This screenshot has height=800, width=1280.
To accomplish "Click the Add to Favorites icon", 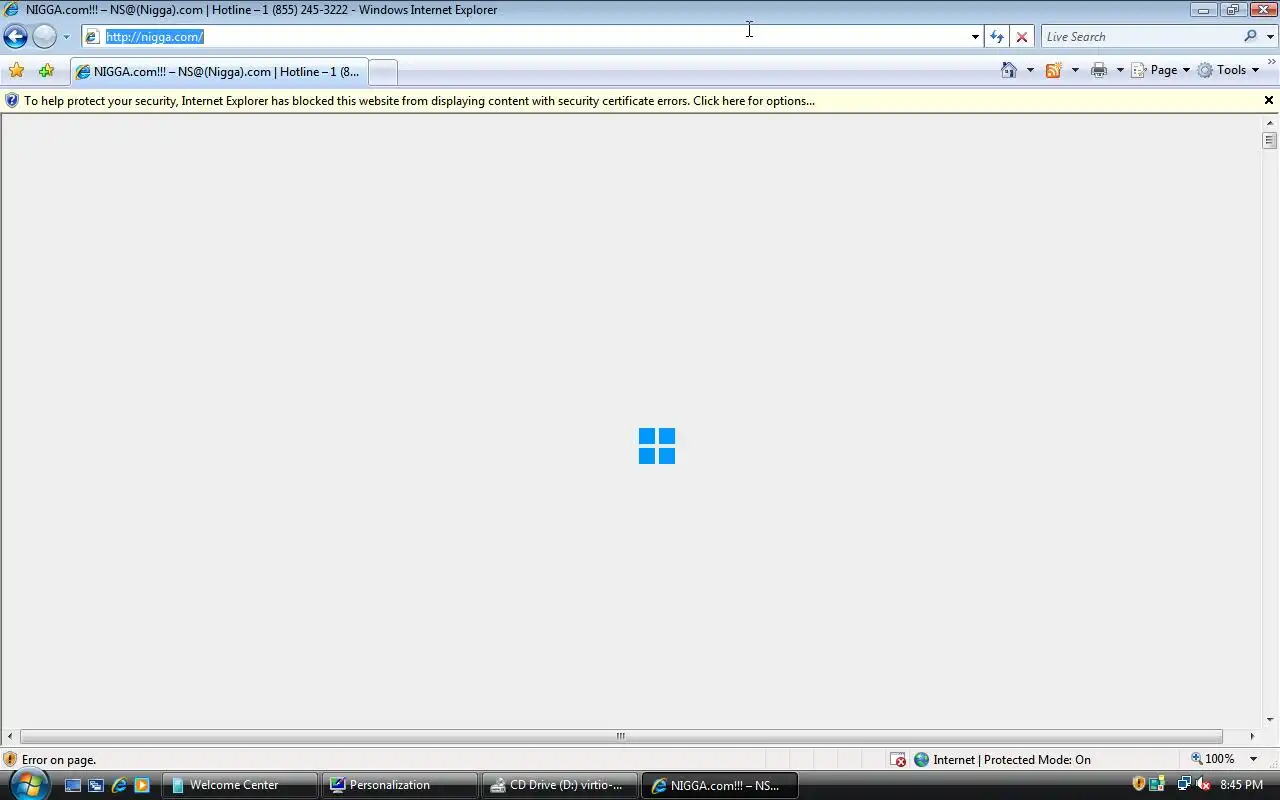I will pos(46,70).
